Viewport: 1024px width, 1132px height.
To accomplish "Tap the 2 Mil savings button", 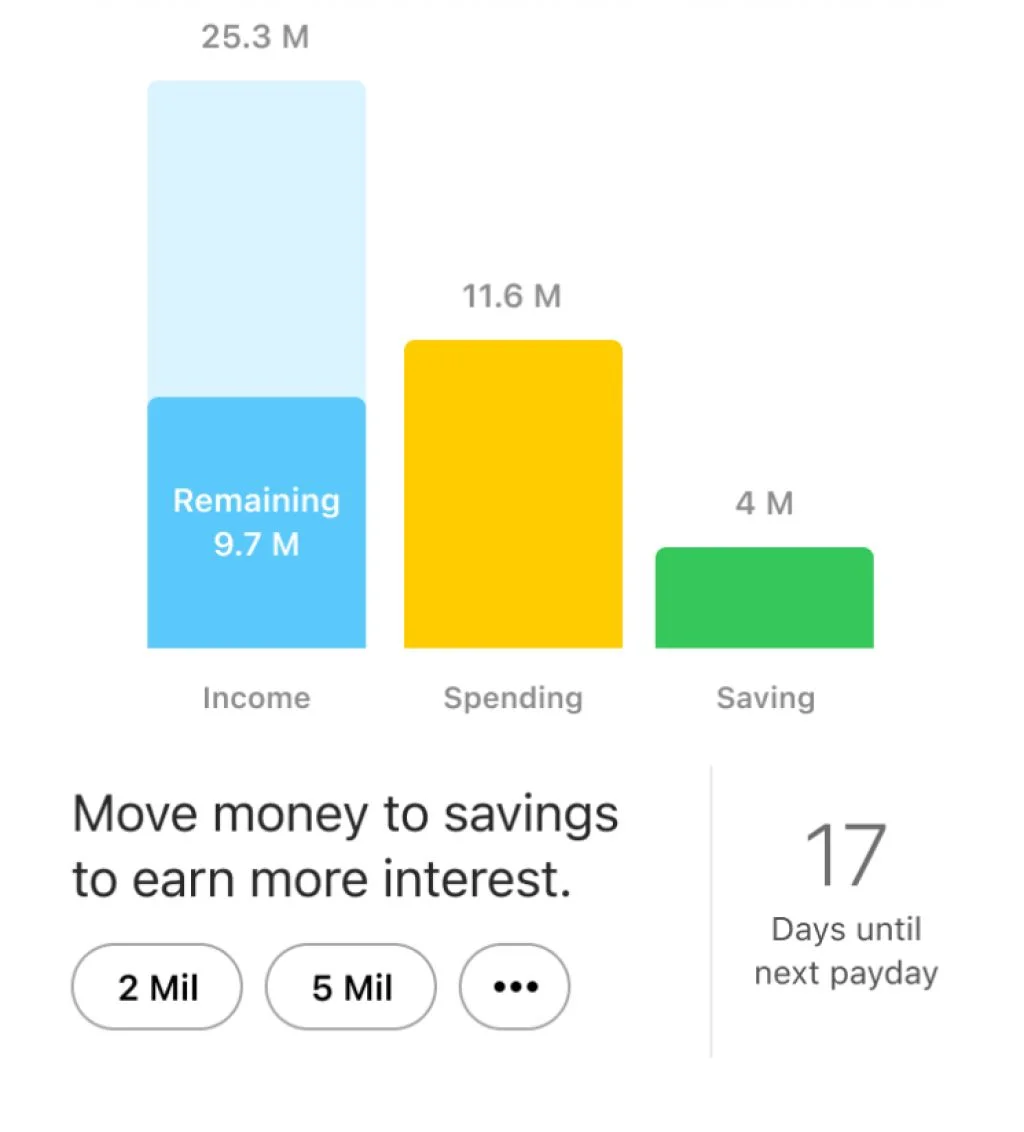I will click(157, 987).
